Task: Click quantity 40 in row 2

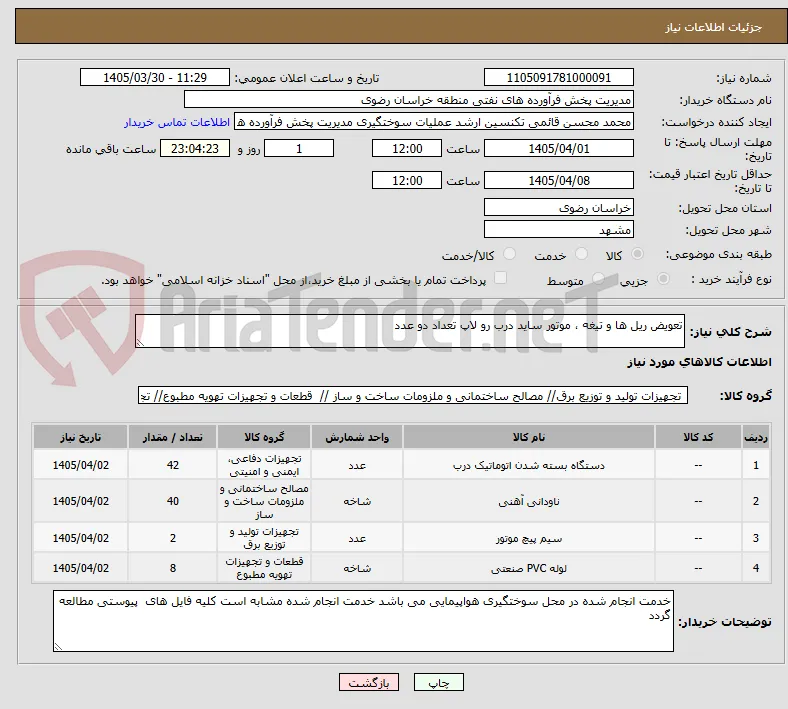Action: point(172,501)
